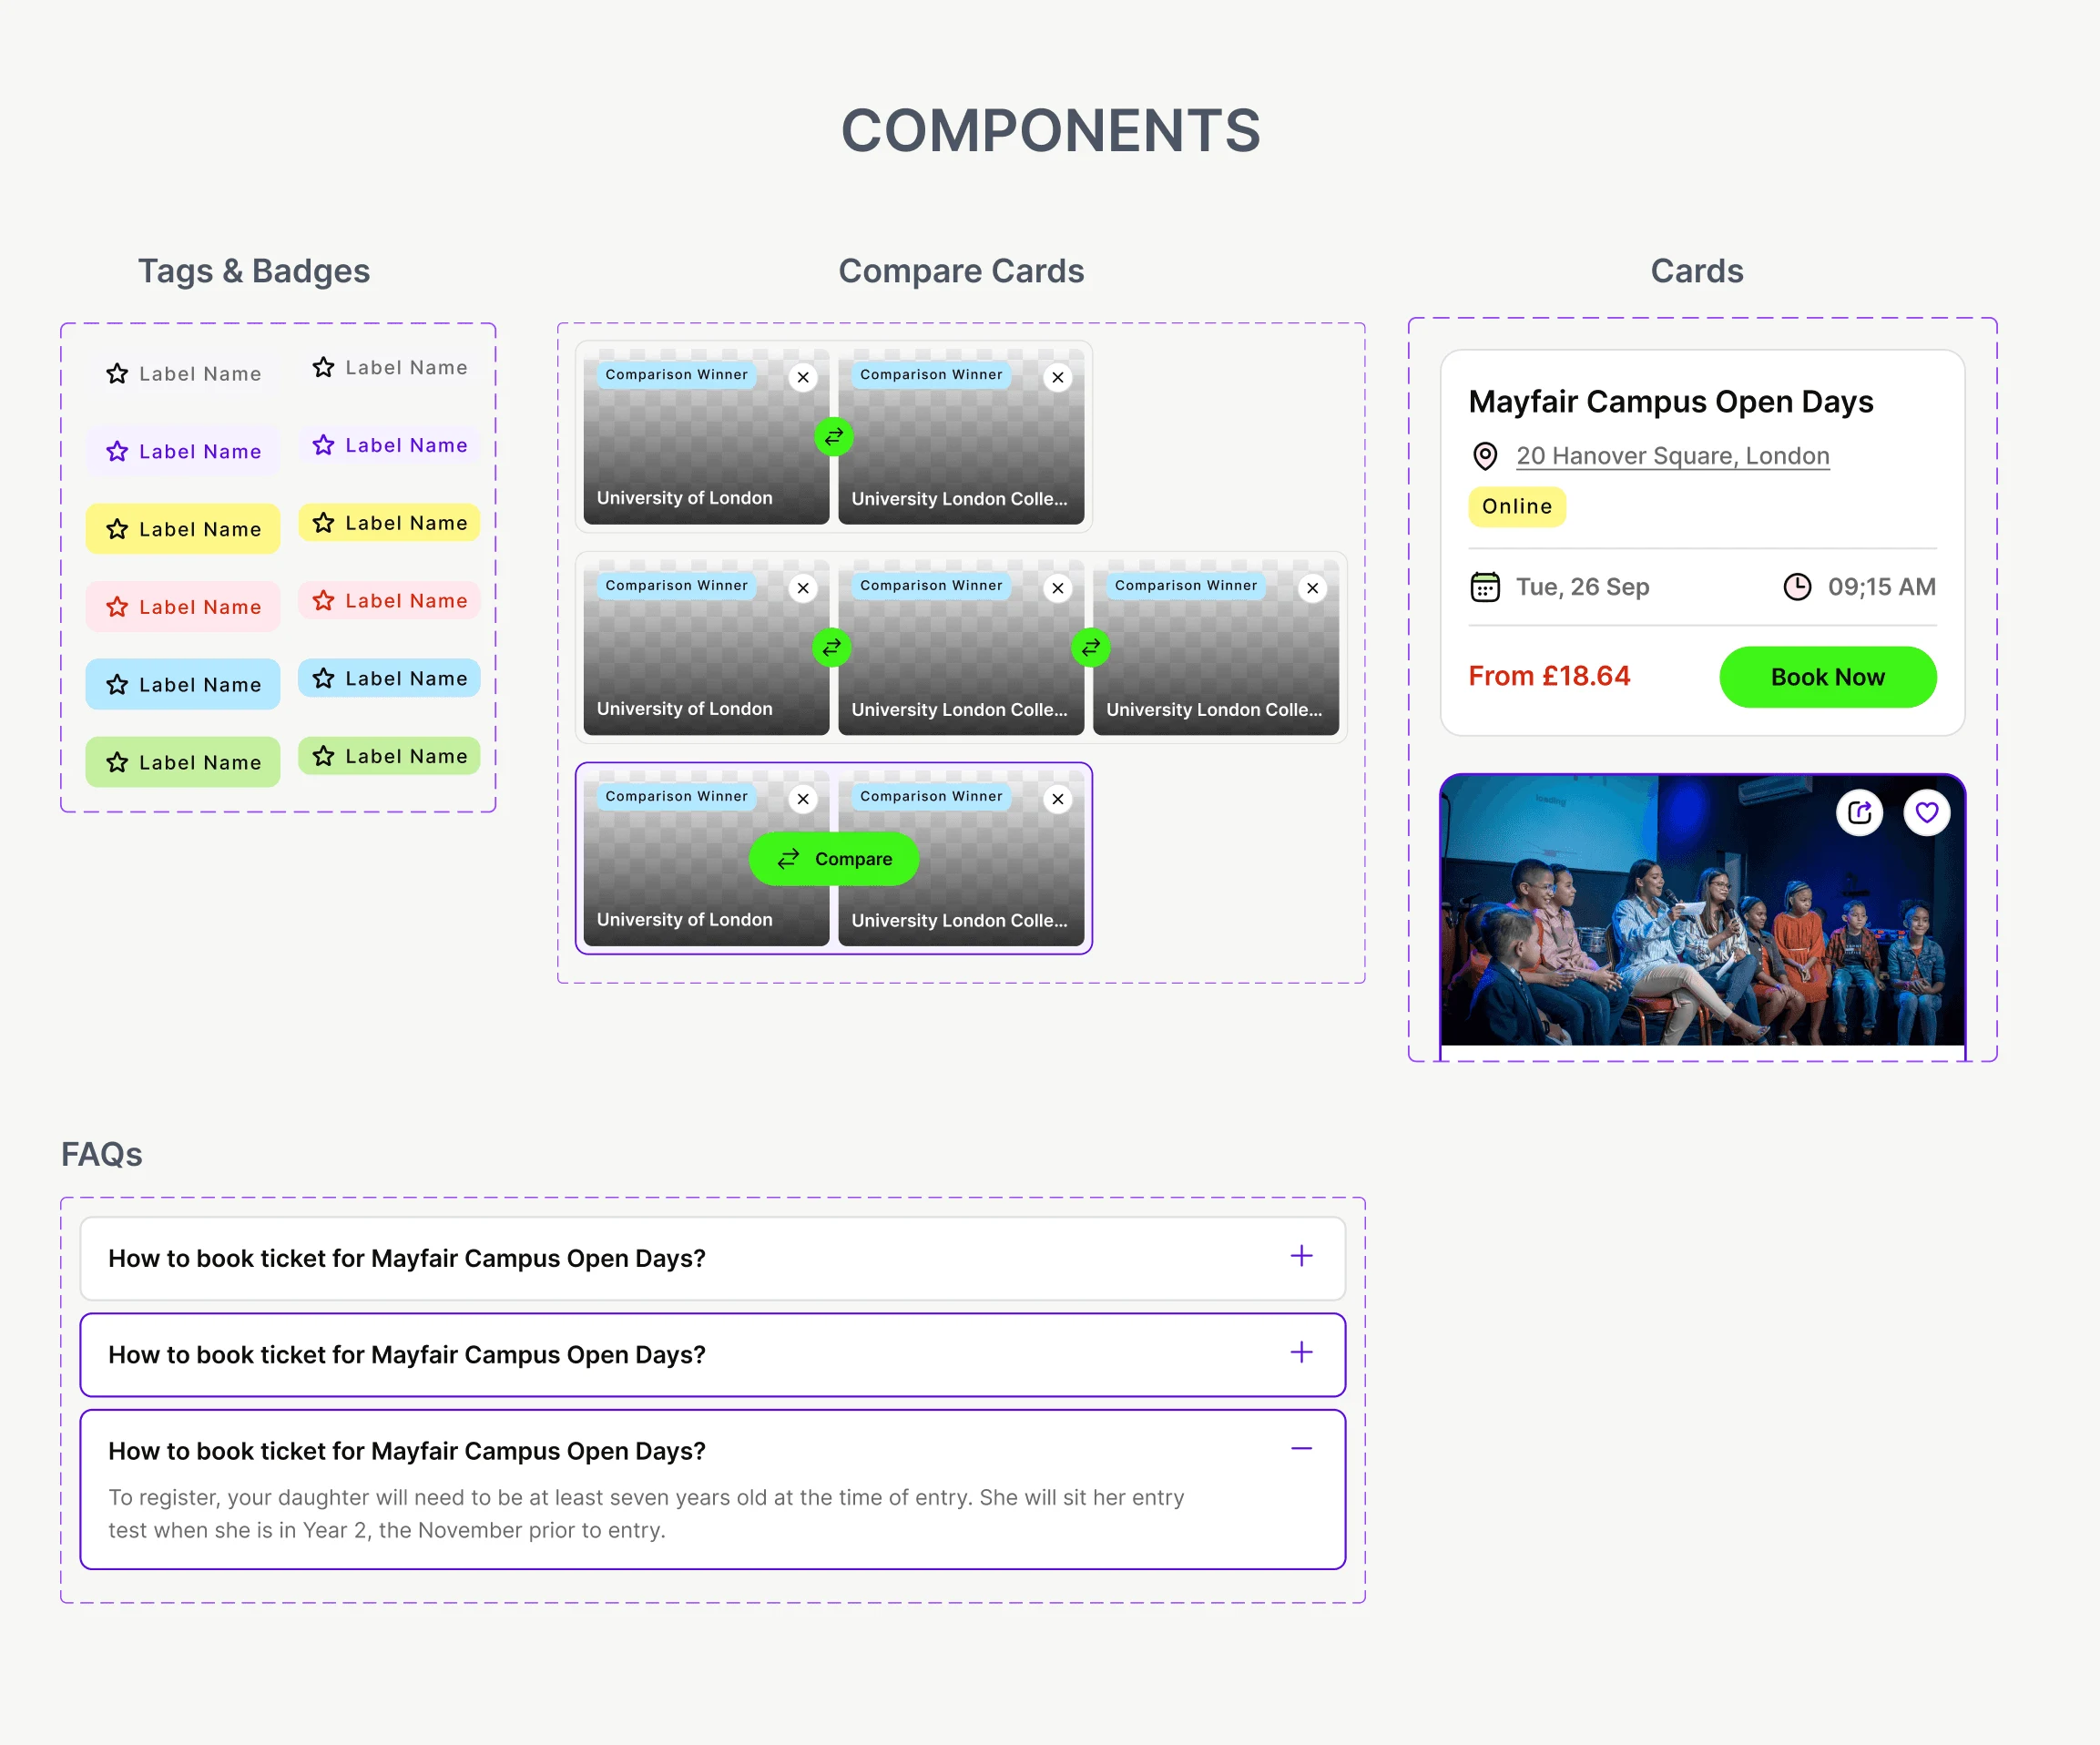Click the Mayfair Campus Open Days card title

click(x=1671, y=402)
